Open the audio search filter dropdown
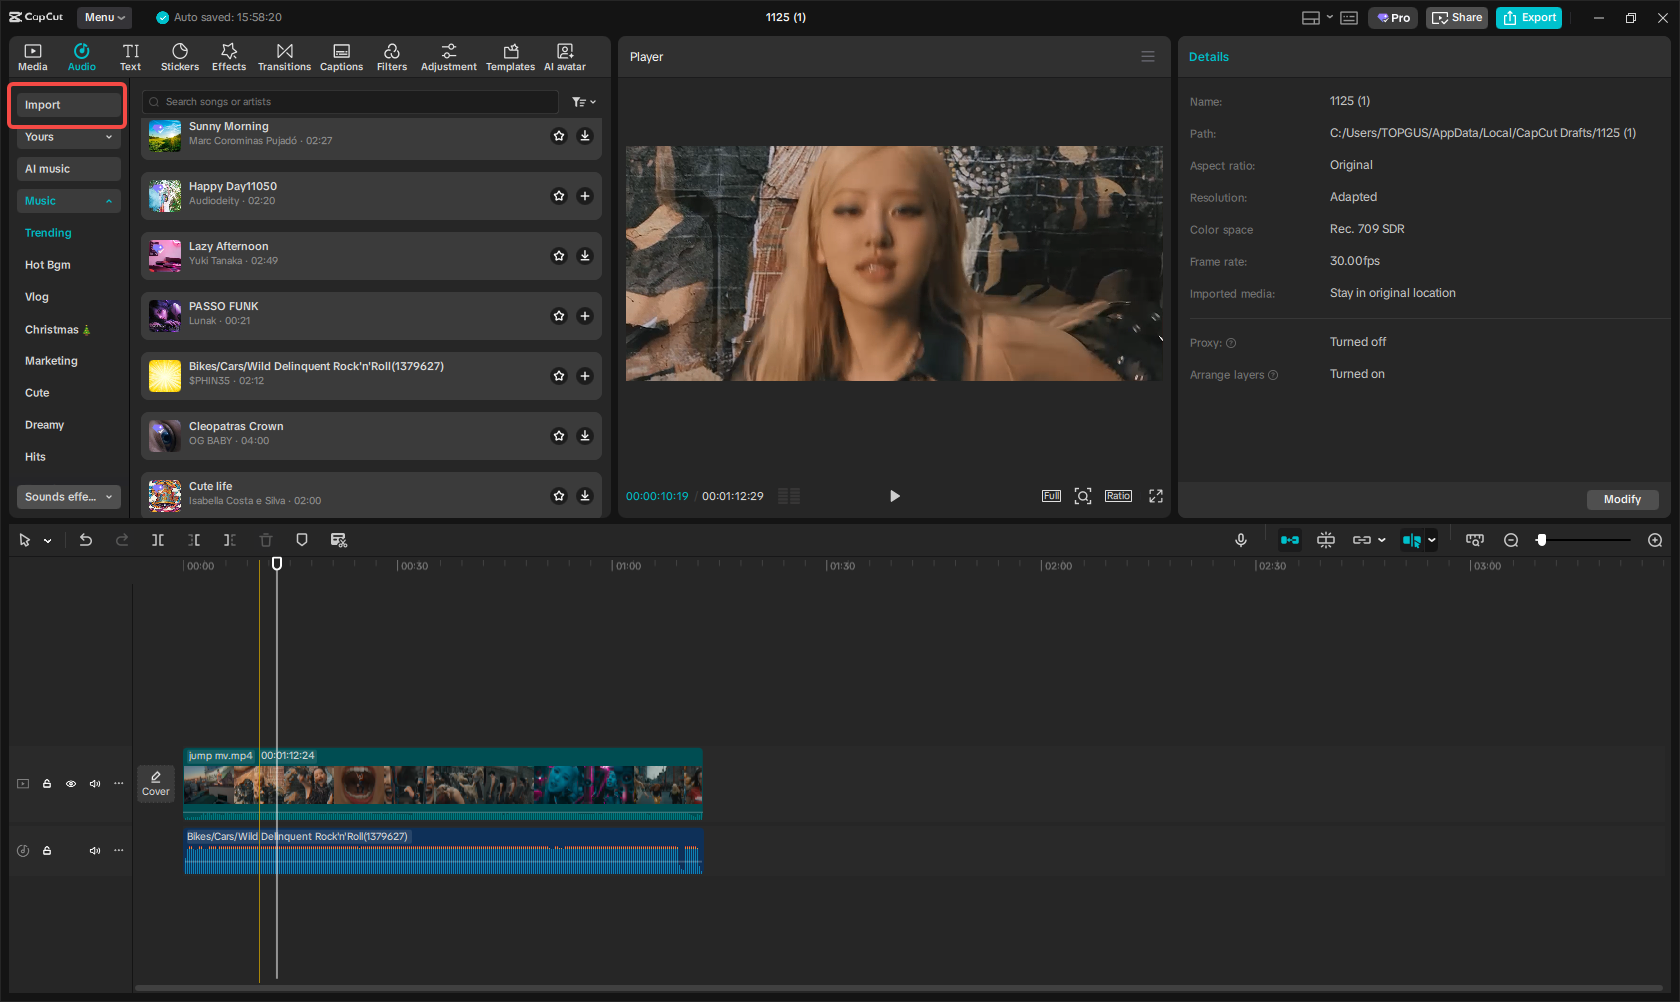This screenshot has width=1680, height=1002. (583, 101)
